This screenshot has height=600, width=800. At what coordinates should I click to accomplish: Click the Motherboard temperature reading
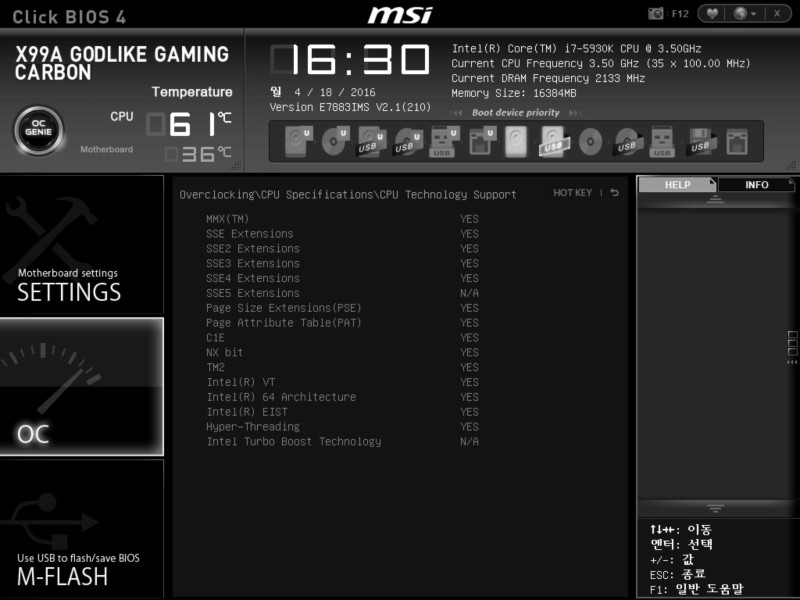pos(199,154)
